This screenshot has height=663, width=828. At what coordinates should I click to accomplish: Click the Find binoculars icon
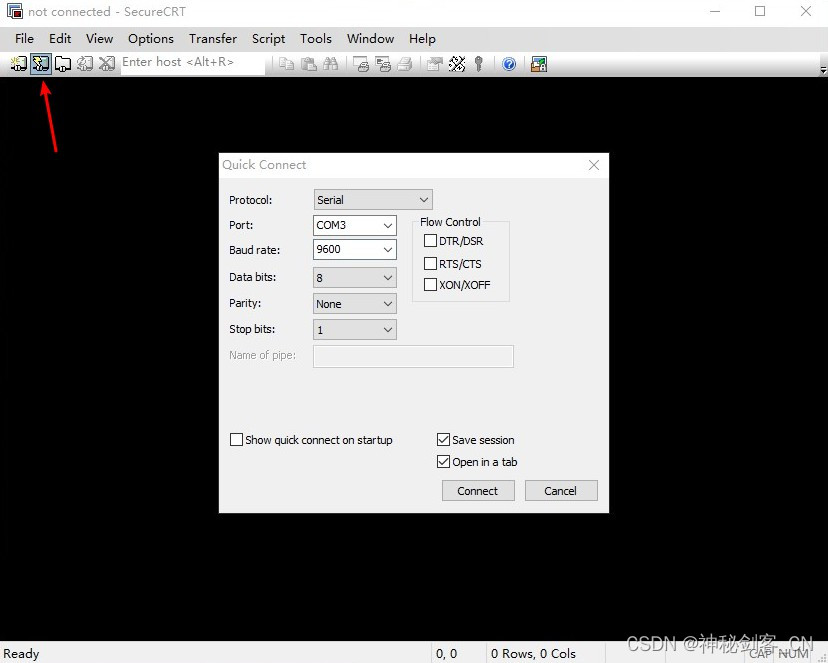coord(331,64)
